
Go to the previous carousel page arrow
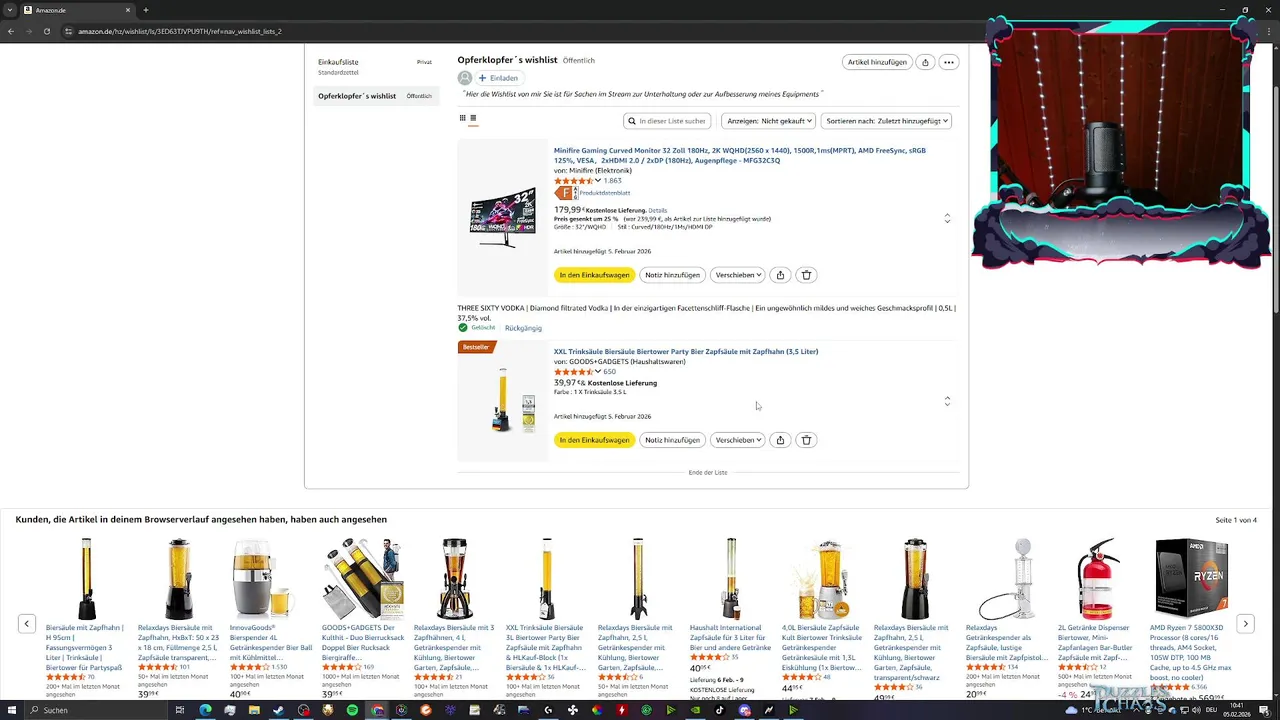(27, 624)
